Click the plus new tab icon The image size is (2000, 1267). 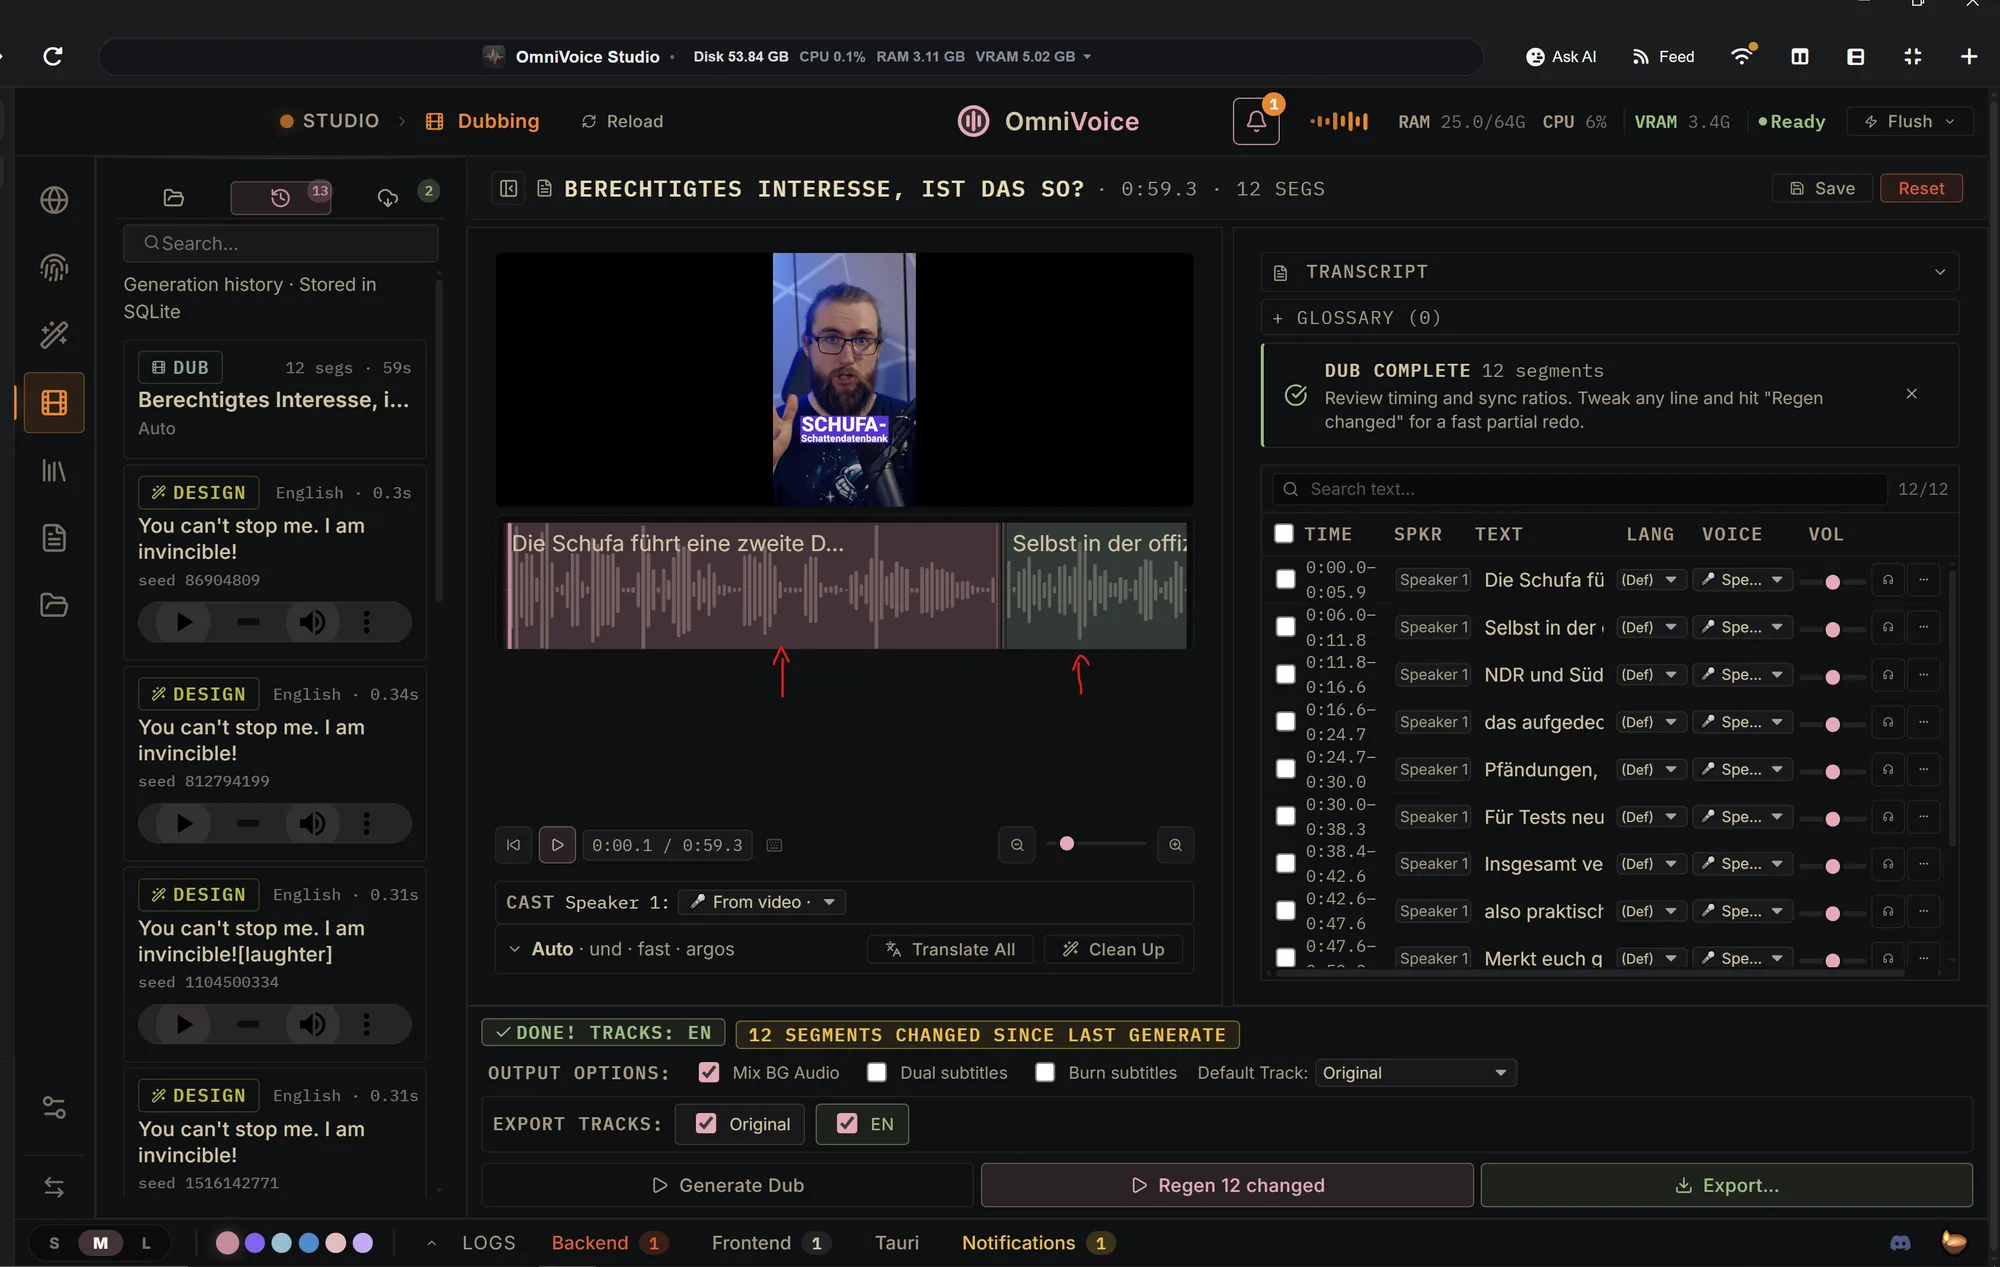click(1968, 56)
